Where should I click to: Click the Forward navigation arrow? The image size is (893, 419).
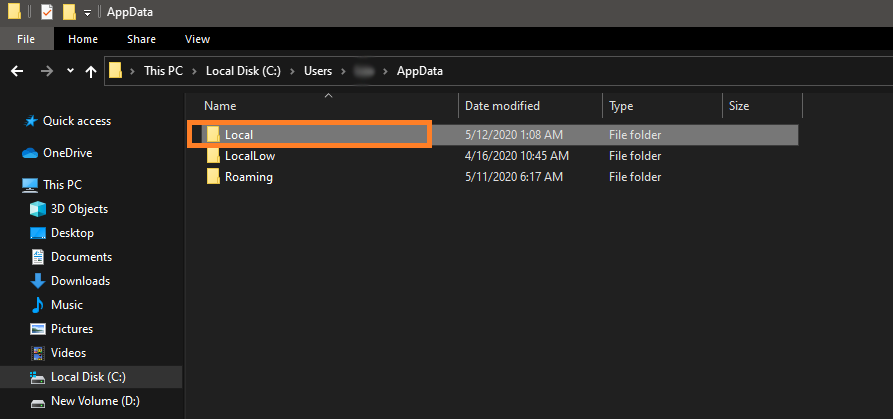click(x=47, y=71)
